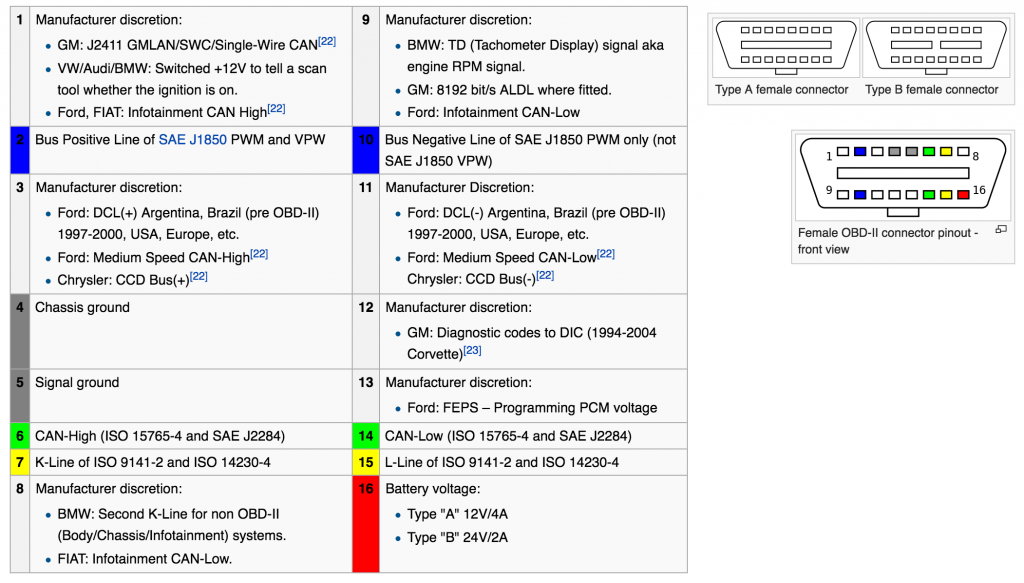Viewport: 1024px width, 583px height.
Task: Open reference 22 after Medium Speed CAN-Low
Action: coord(605,254)
